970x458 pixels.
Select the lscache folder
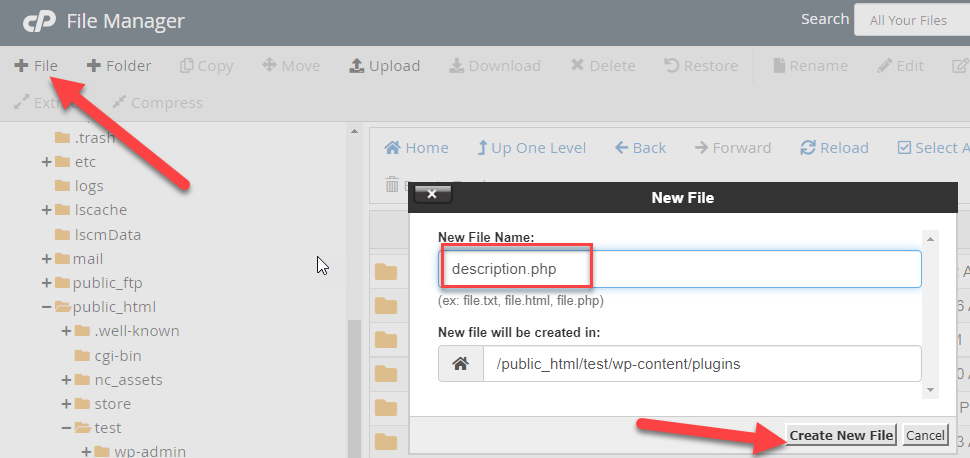click(91, 210)
